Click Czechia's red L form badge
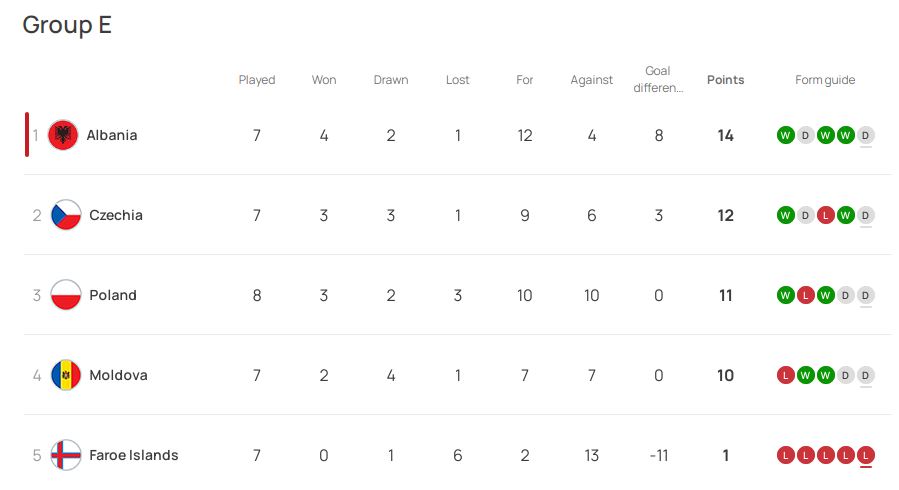Viewport: 899px width, 490px height. point(826,215)
